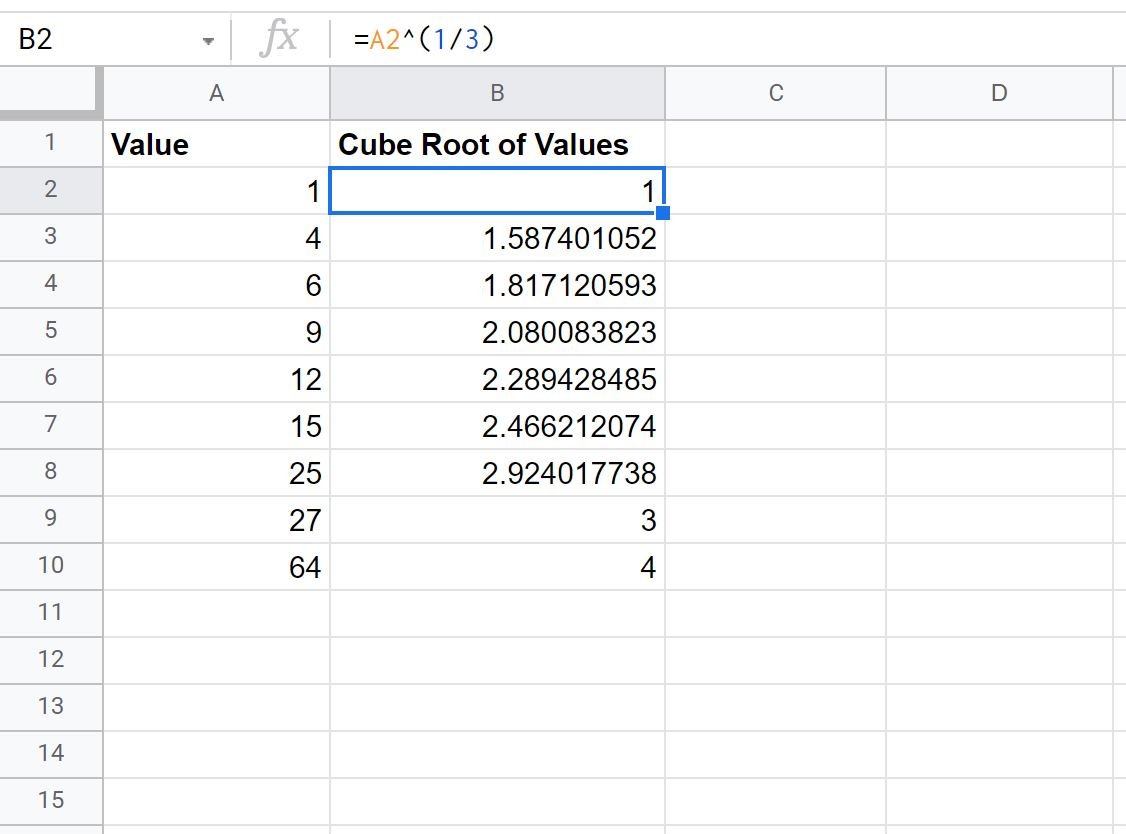Viewport: 1126px width, 834px height.
Task: Select row 13 header
Action: (x=50, y=707)
